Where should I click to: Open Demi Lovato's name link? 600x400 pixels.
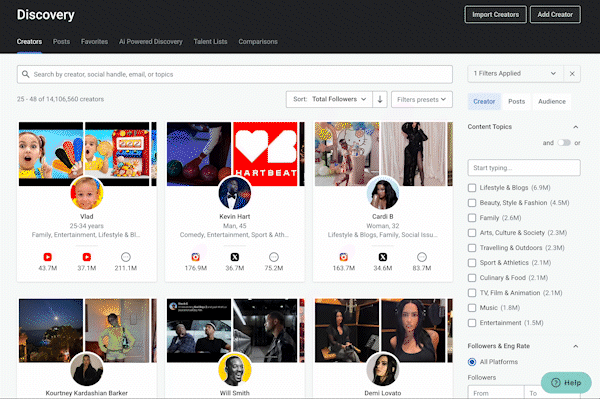pyautogui.click(x=383, y=393)
